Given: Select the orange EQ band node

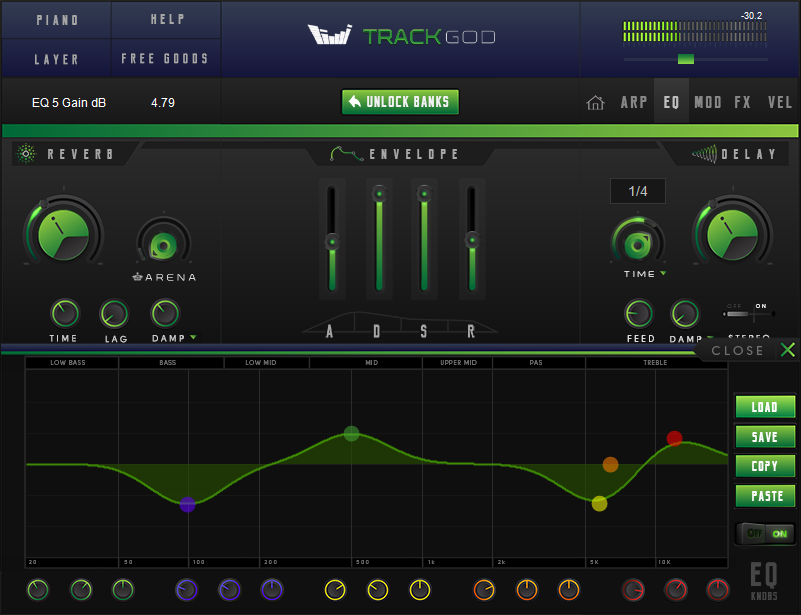Looking at the screenshot, I should [610, 464].
